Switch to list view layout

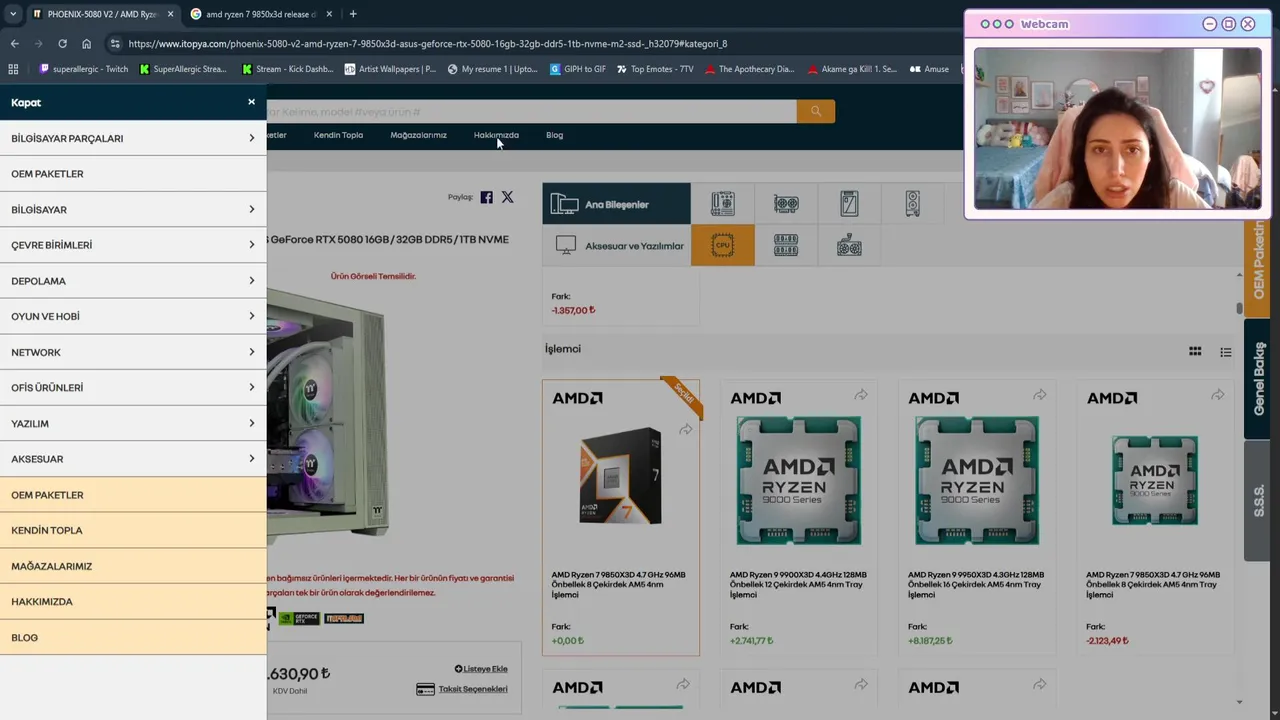1225,352
